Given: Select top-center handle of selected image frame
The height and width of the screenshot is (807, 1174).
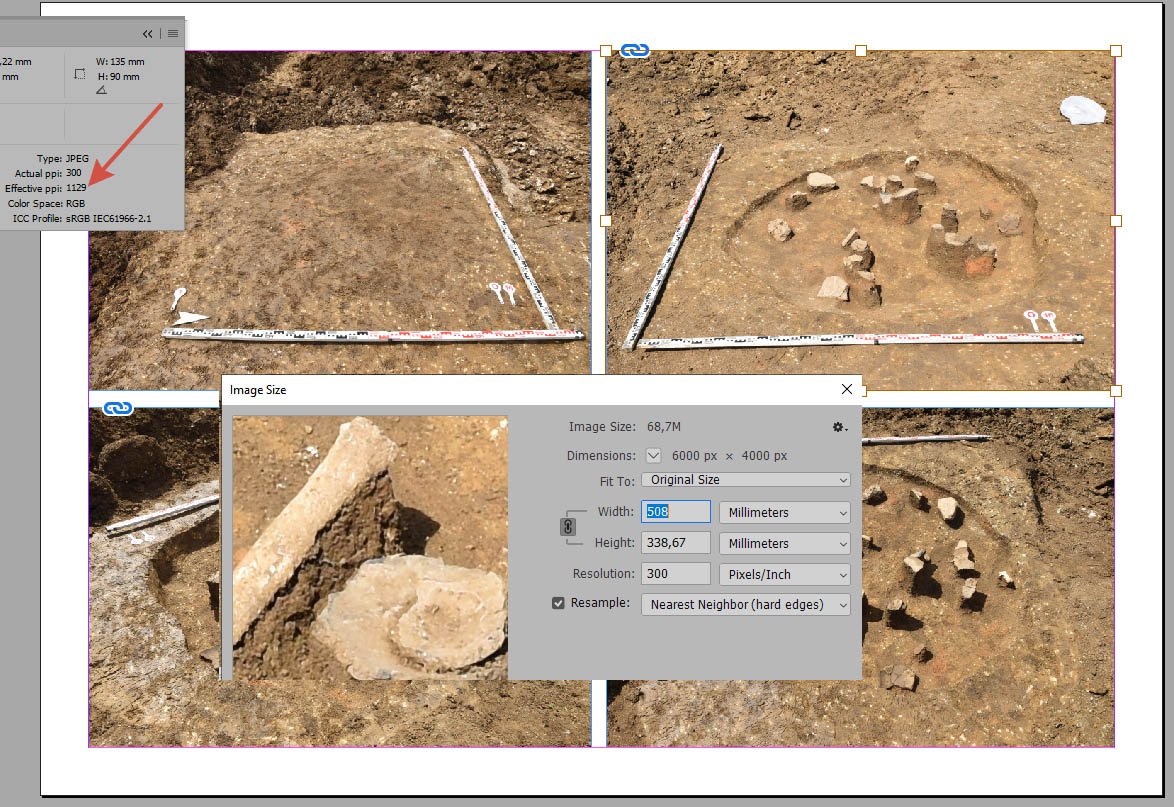Looking at the screenshot, I should pos(861,51).
